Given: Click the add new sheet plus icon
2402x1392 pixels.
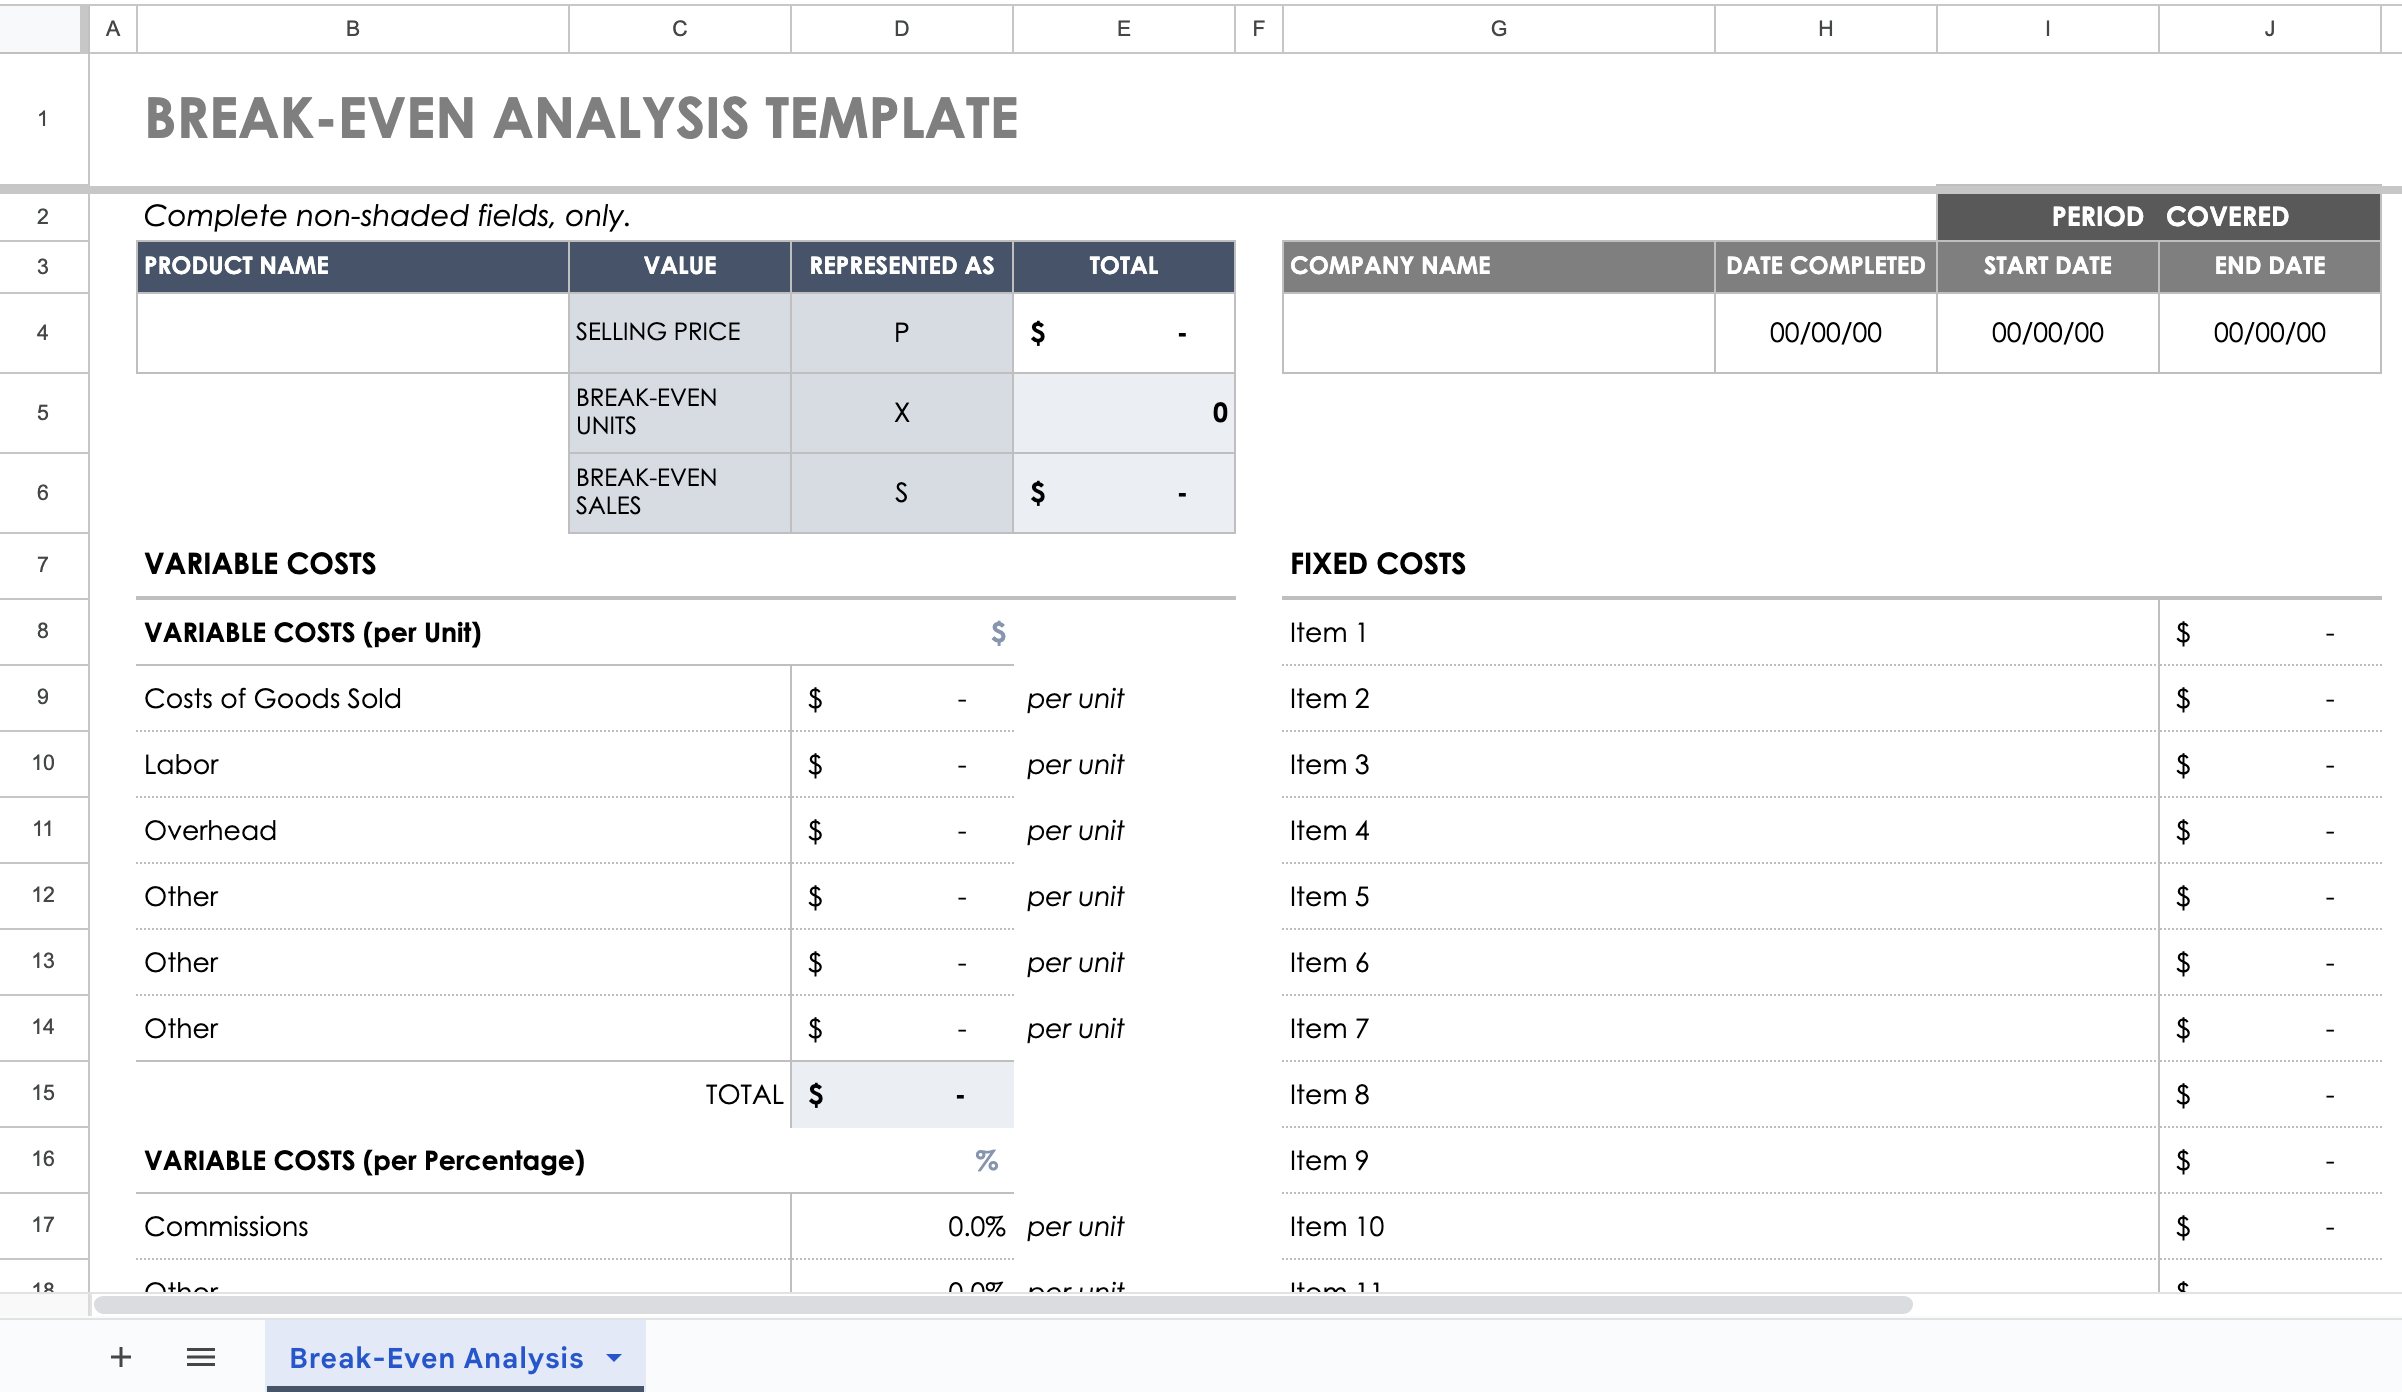Looking at the screenshot, I should pyautogui.click(x=121, y=1357).
